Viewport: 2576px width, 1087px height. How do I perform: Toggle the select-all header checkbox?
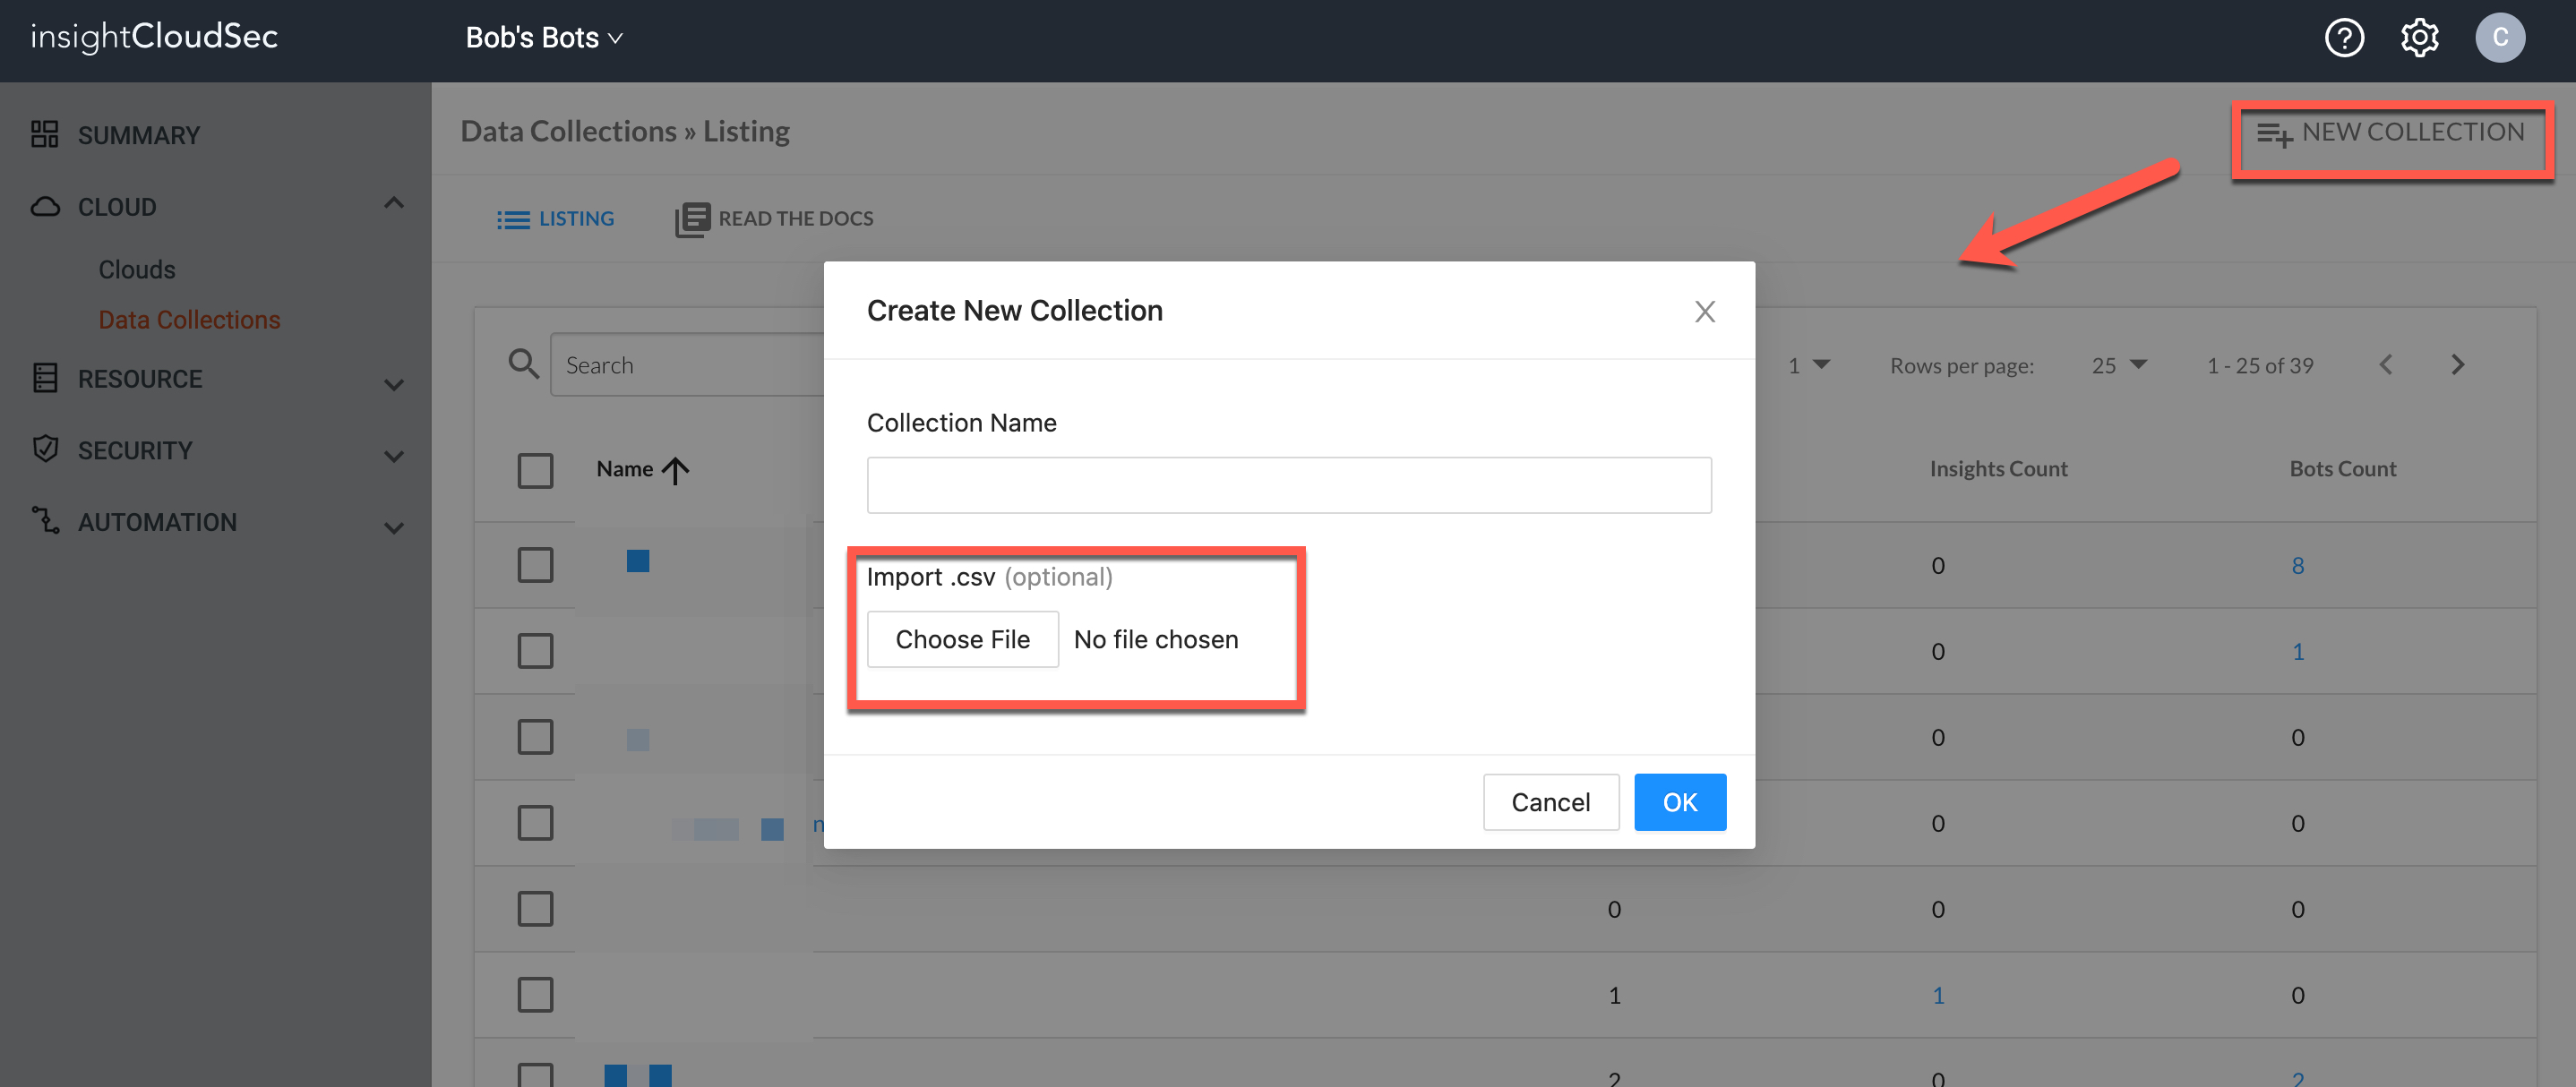(x=535, y=470)
